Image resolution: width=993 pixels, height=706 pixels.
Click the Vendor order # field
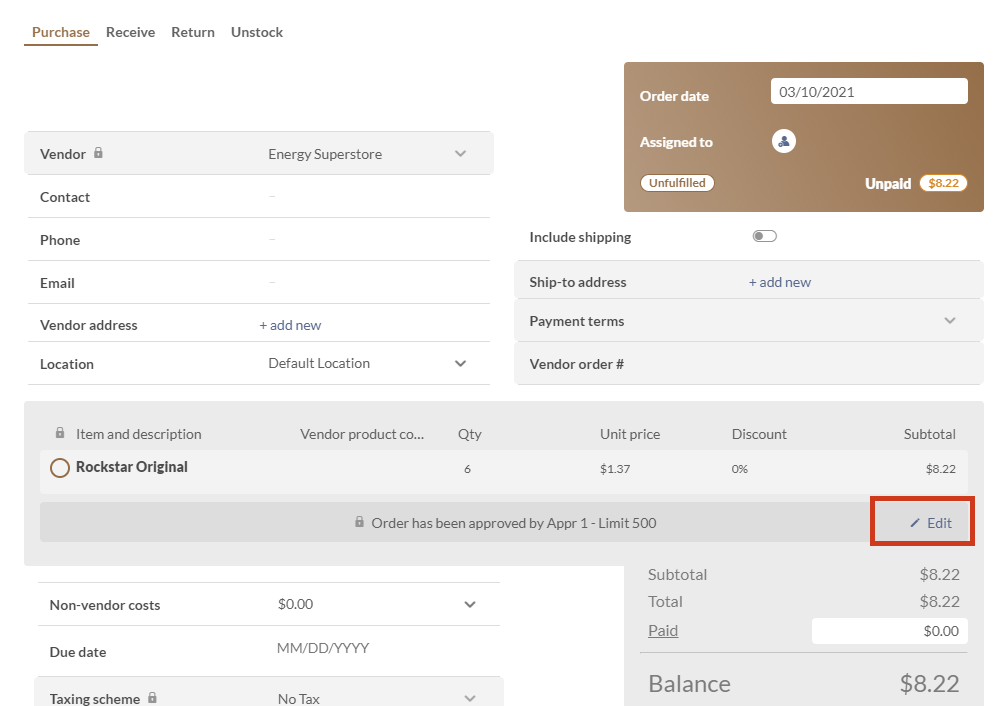[x=749, y=364]
